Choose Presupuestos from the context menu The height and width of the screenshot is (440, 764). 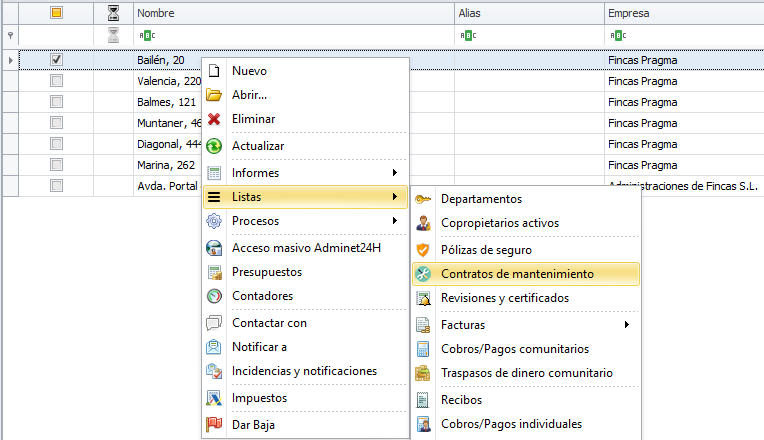pos(266,272)
